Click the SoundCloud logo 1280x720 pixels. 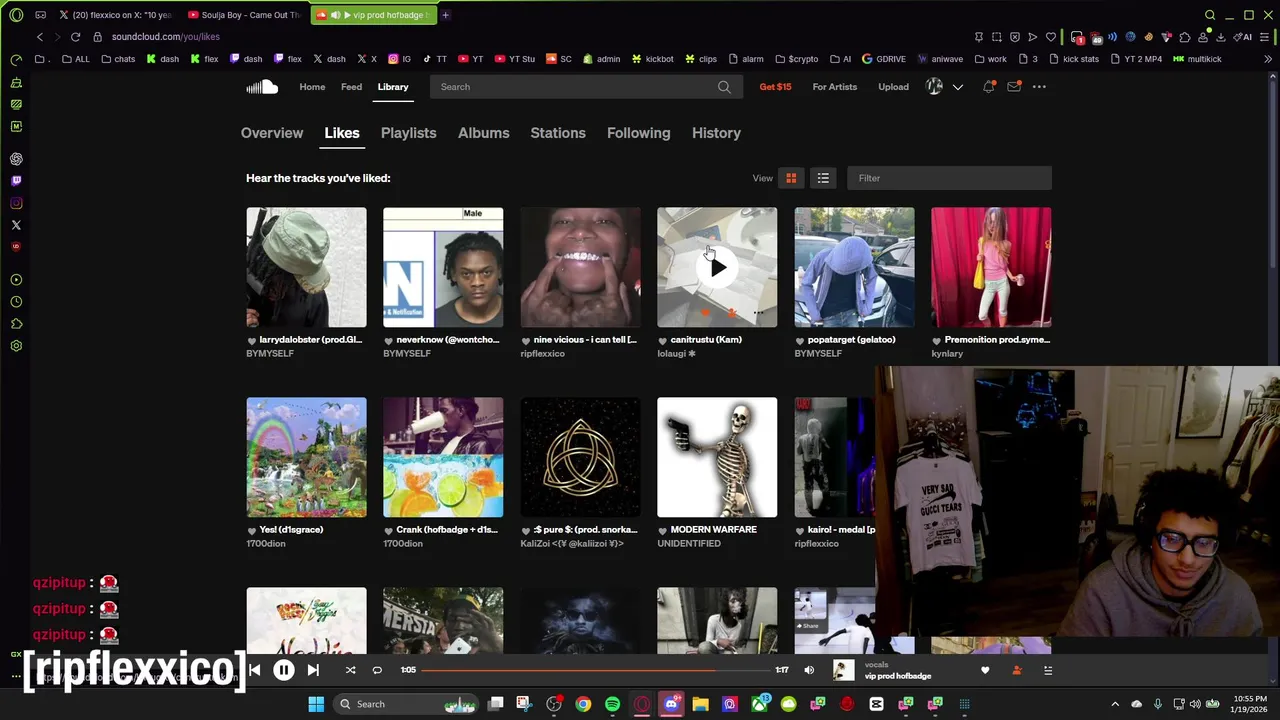click(x=262, y=87)
